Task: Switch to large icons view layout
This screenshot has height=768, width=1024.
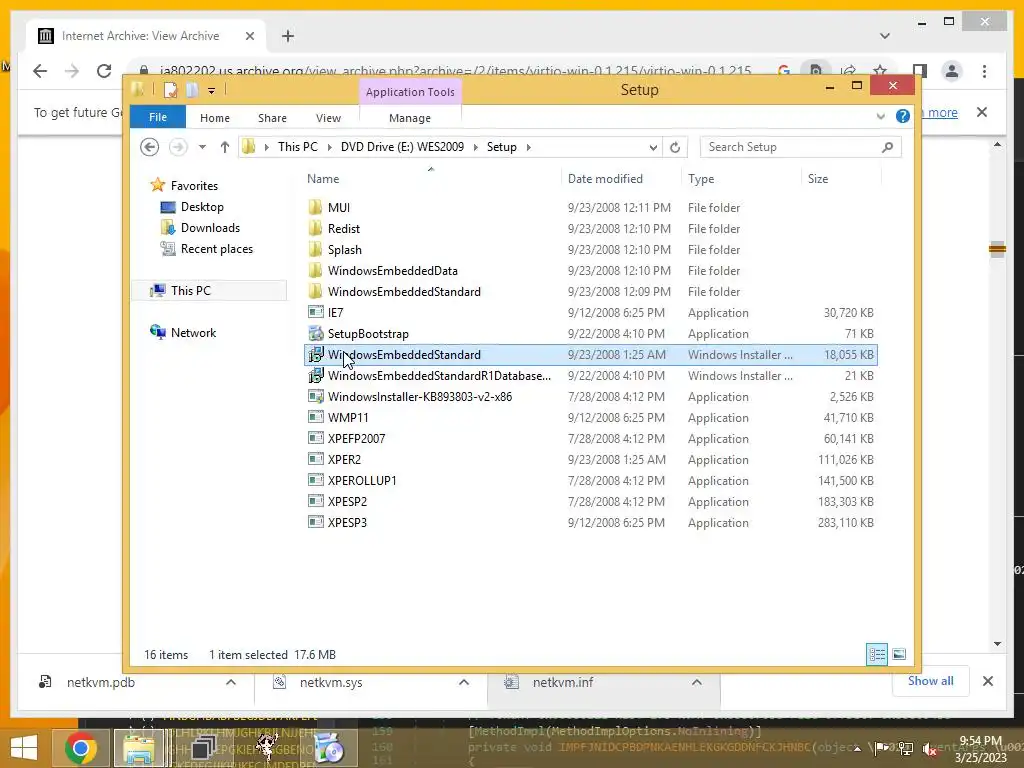Action: point(899,654)
